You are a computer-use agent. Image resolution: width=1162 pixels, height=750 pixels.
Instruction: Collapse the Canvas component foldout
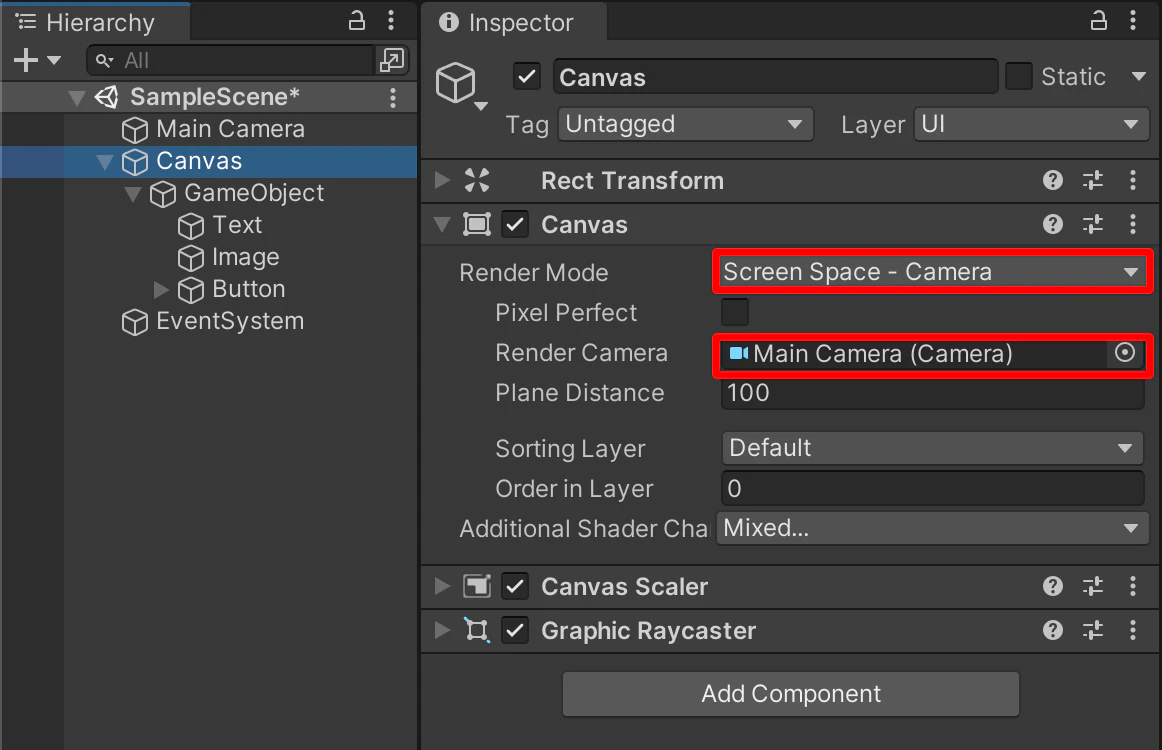click(x=442, y=225)
